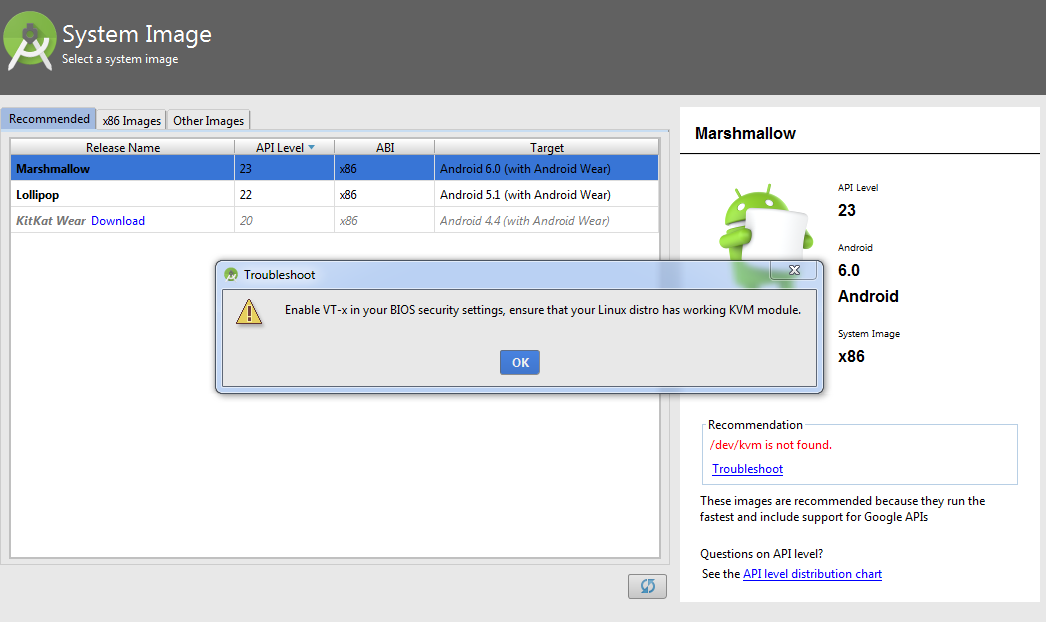Click Download link for KitKat Wear

tap(117, 221)
